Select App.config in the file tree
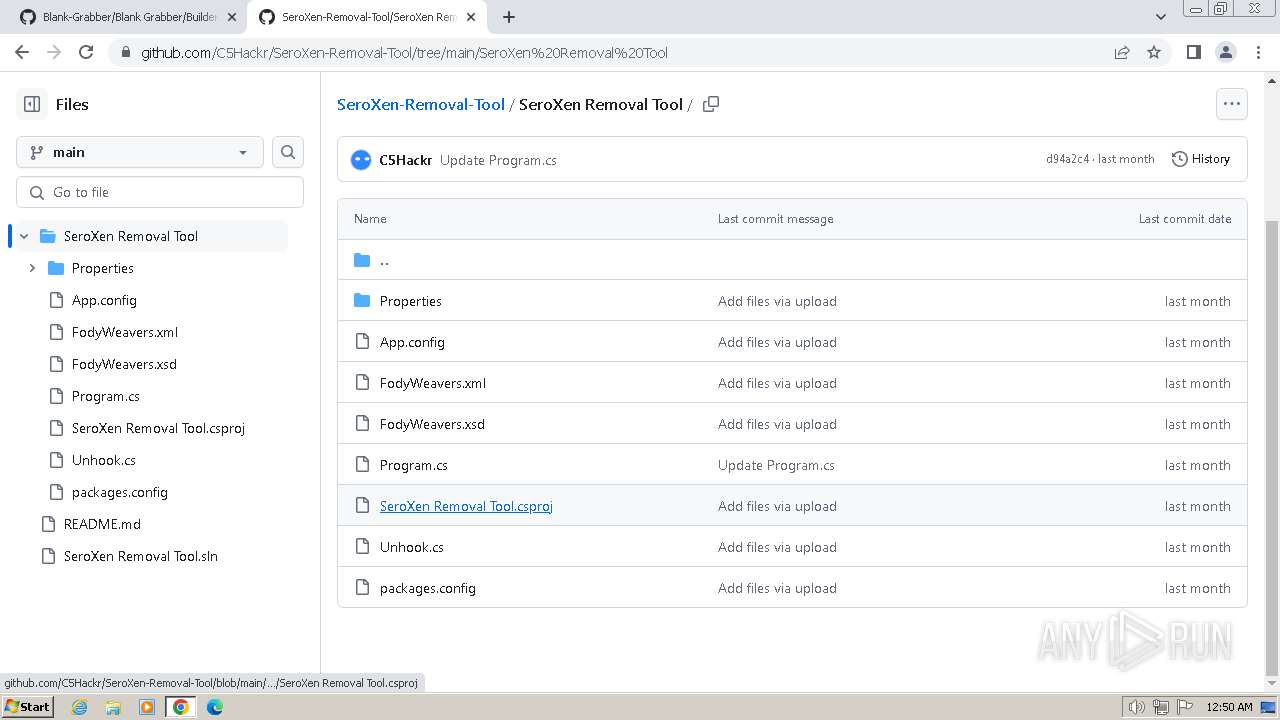The image size is (1280, 720). click(x=104, y=300)
